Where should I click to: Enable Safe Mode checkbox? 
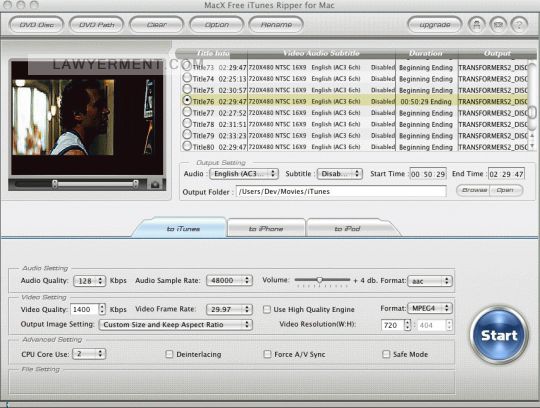pyautogui.click(x=386, y=354)
